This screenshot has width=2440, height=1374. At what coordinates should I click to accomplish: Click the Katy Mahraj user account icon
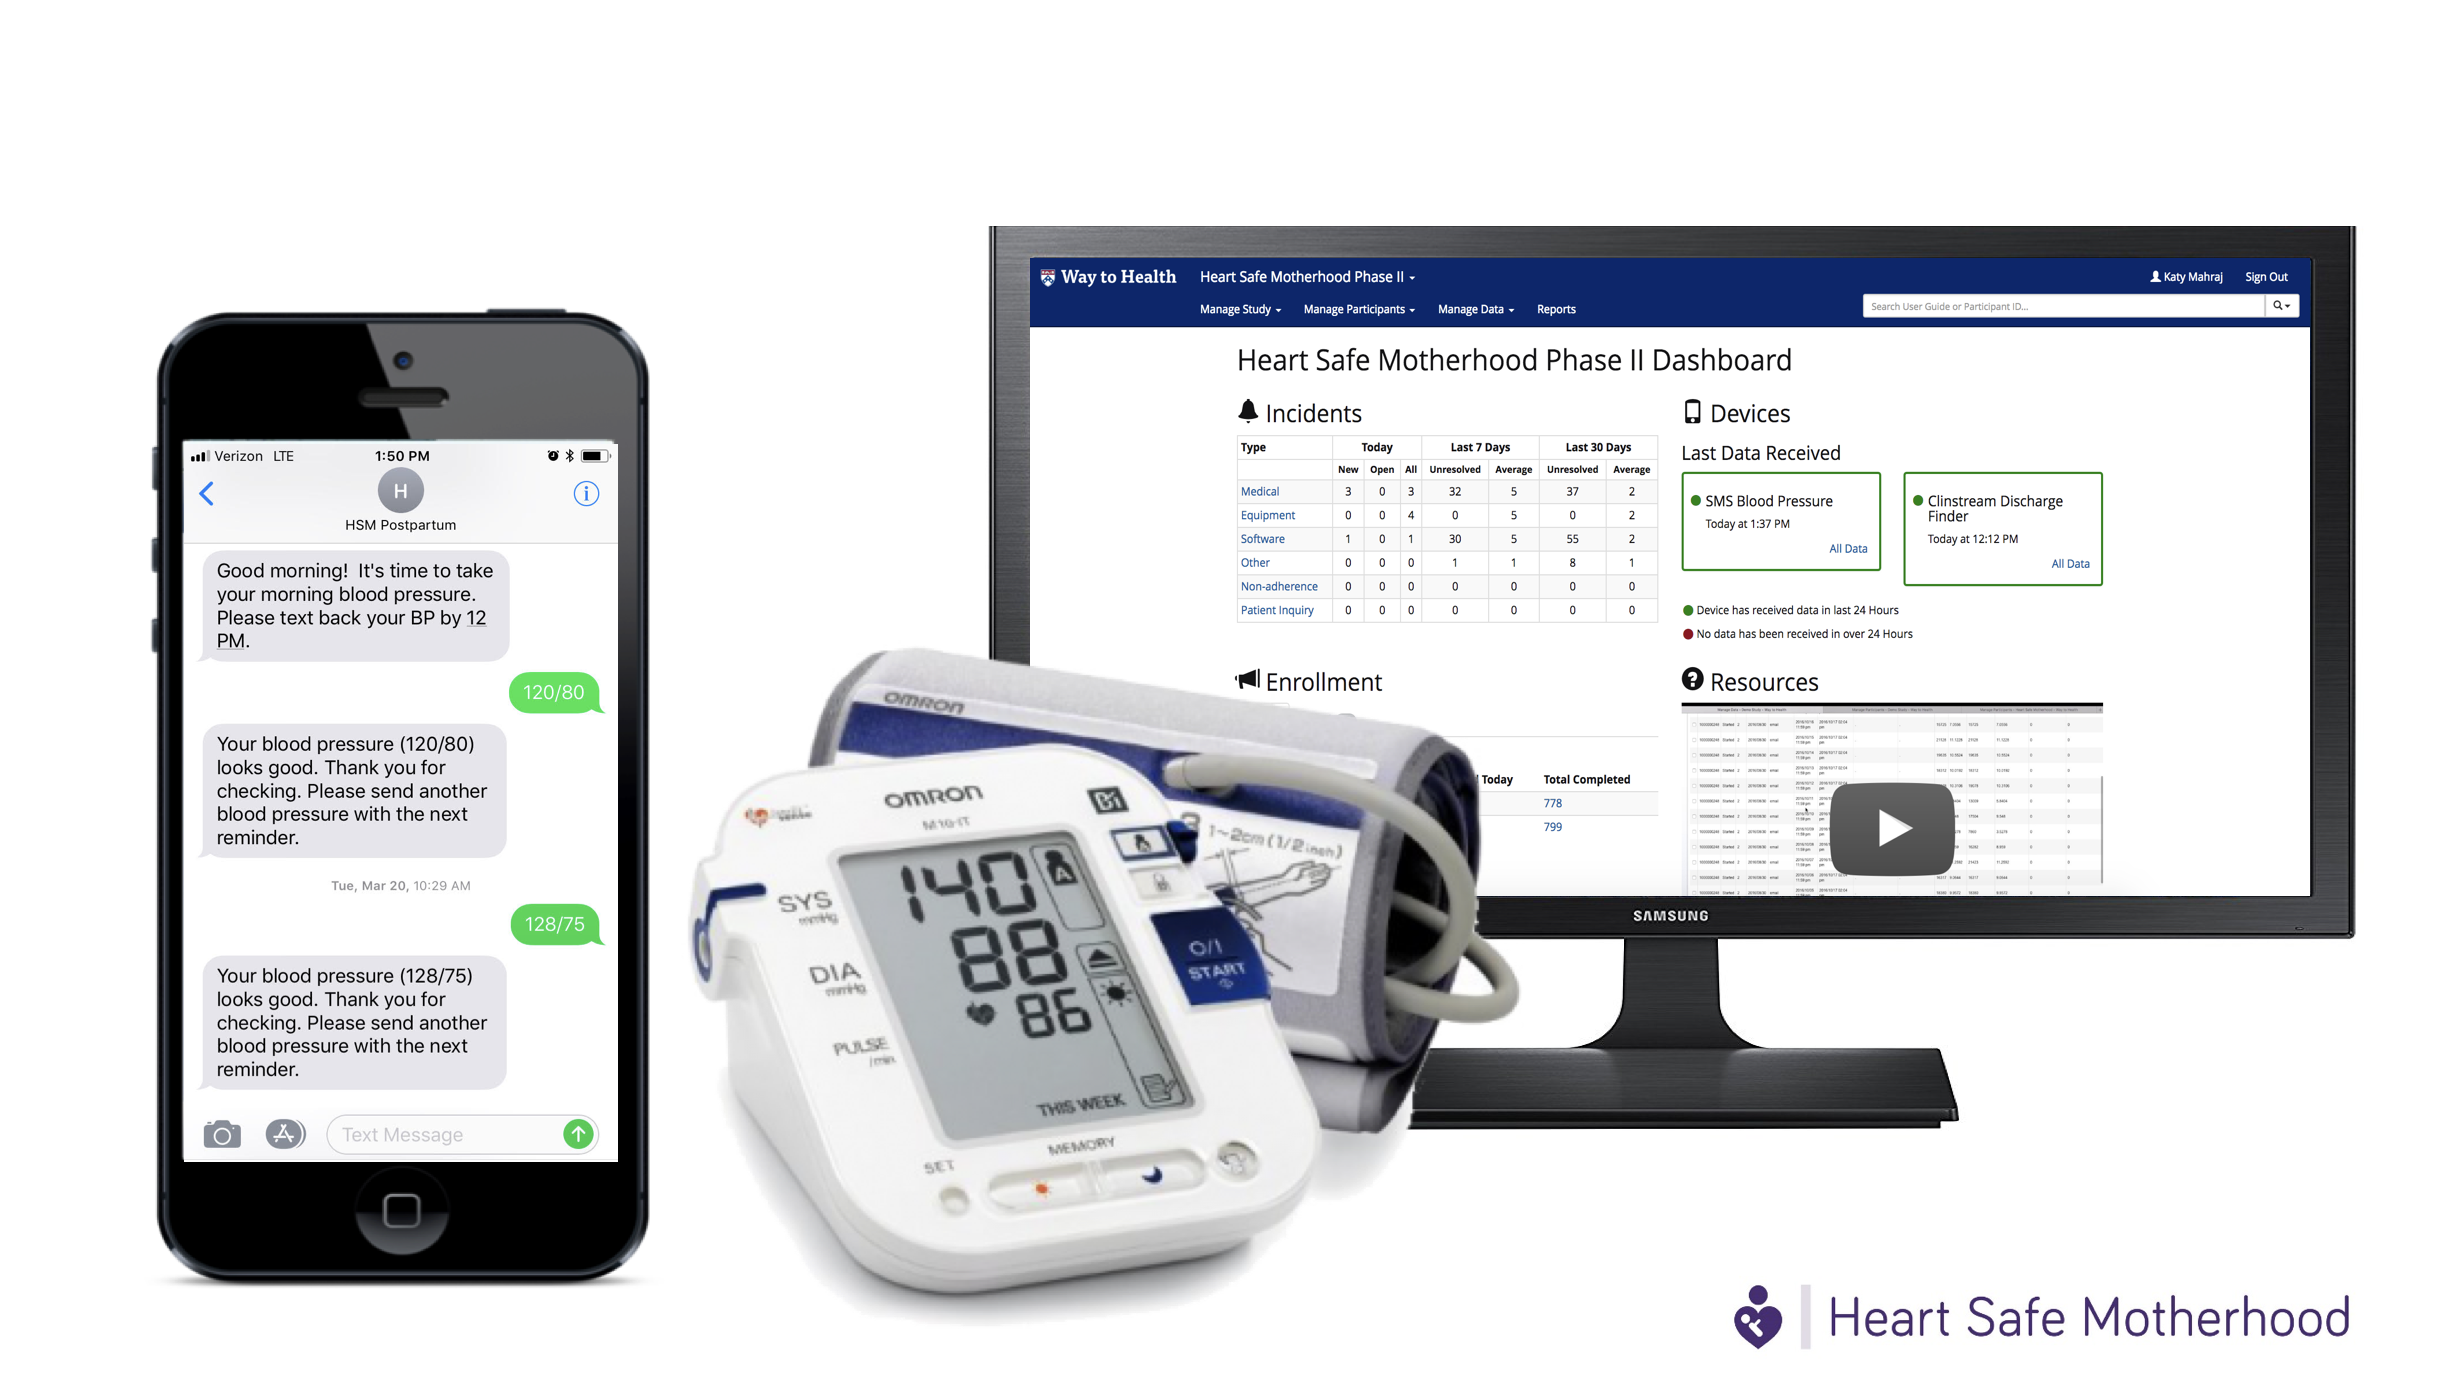pos(2160,276)
